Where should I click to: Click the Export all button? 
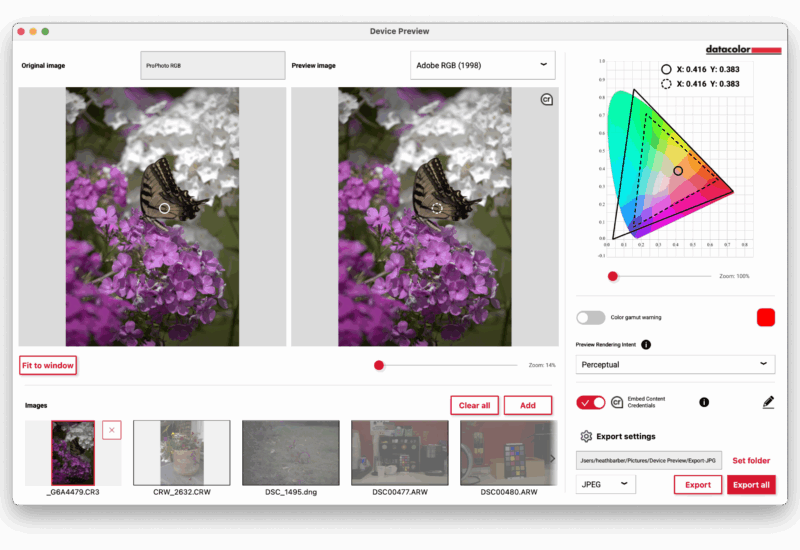tap(750, 485)
